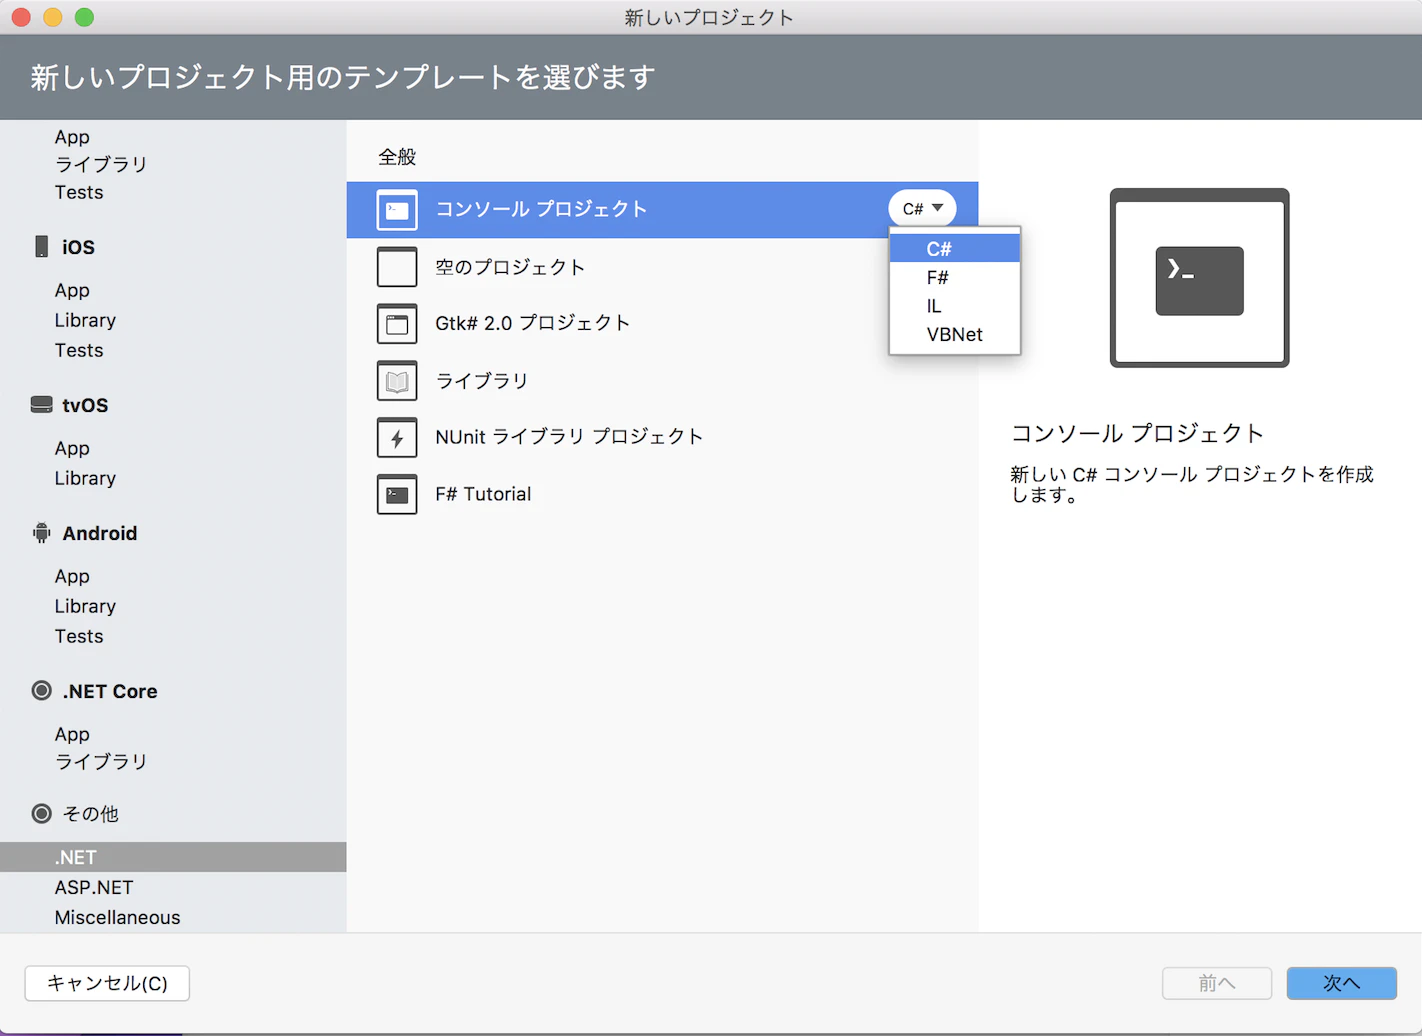
Task: Select ASP.NET in the sidebar
Action: 94,887
